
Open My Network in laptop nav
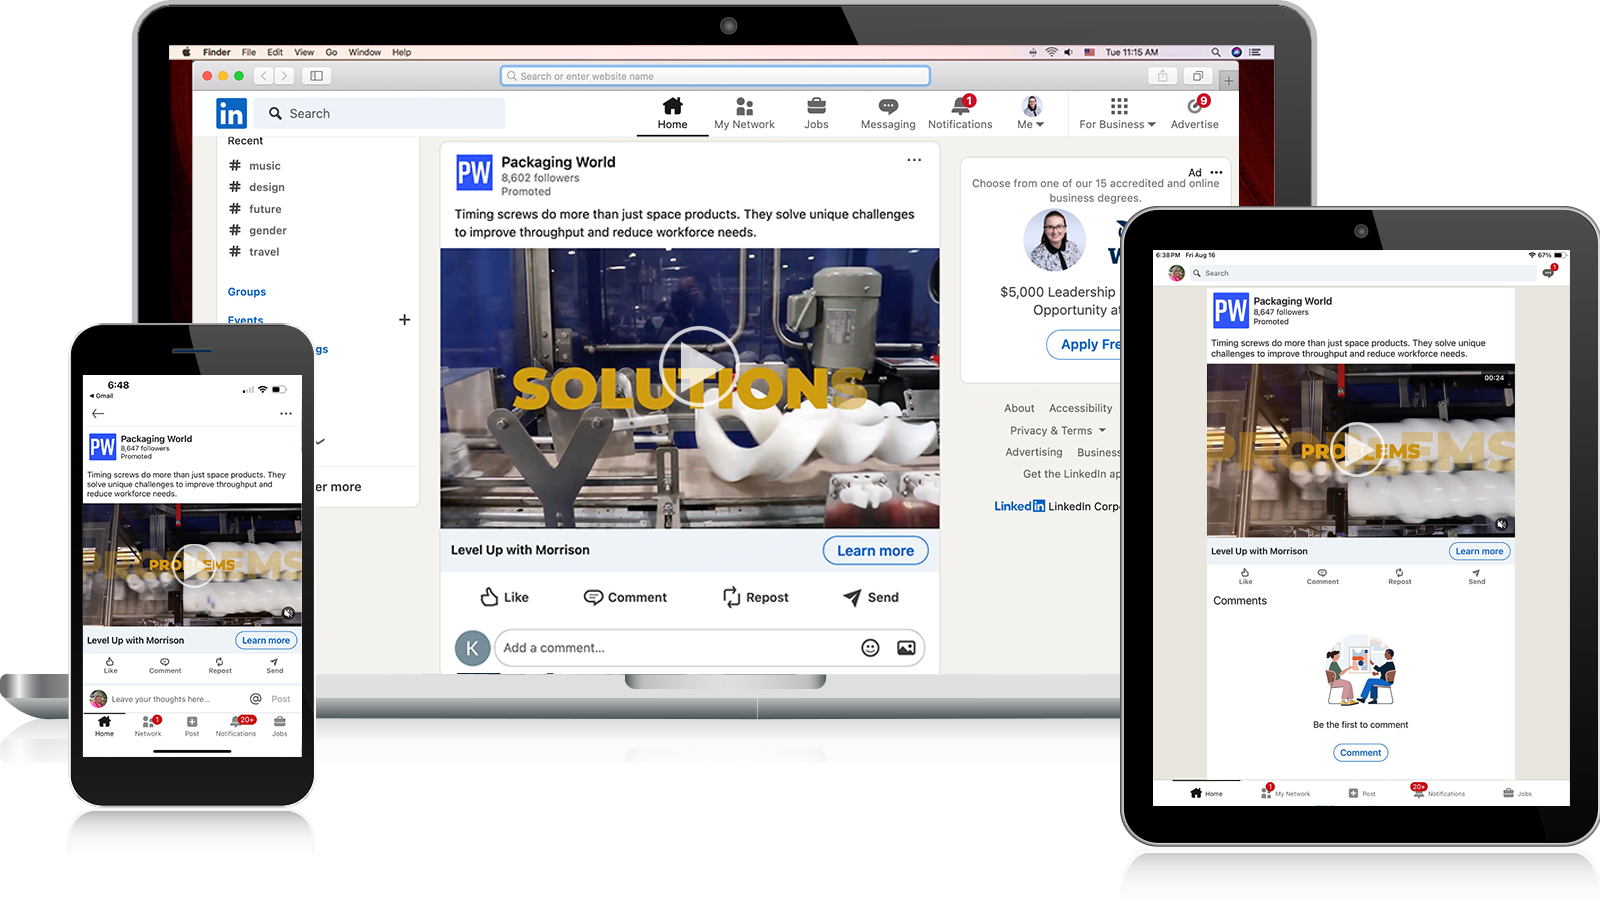click(x=744, y=113)
